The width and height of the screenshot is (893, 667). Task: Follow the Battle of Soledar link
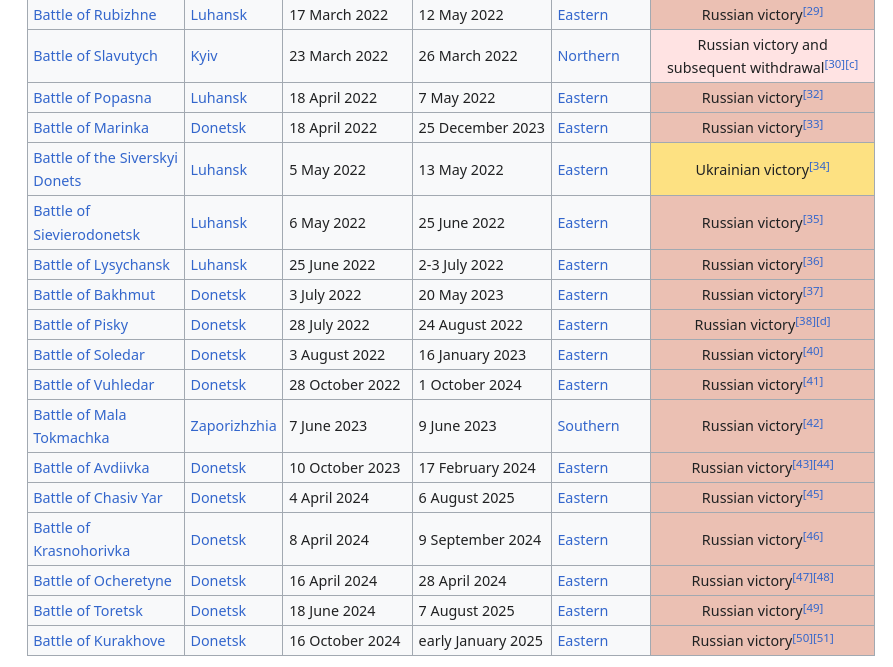click(89, 355)
